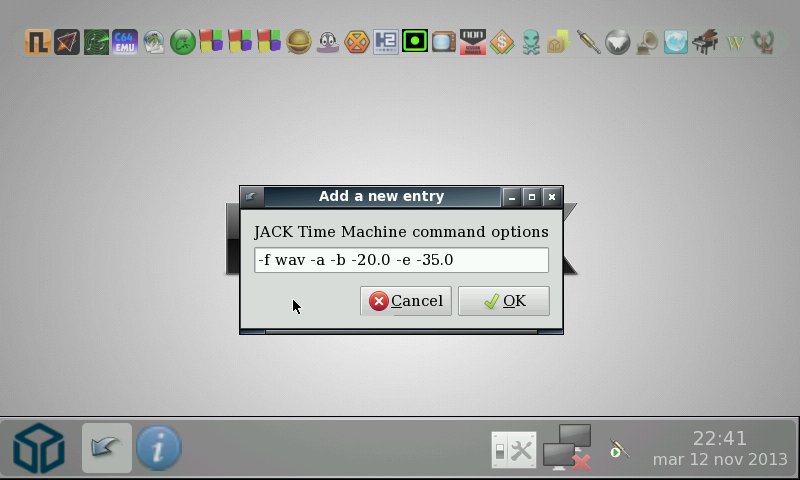Click the date 'mar 12 nov 2013'
Screen dimensions: 800x480
tap(720, 460)
